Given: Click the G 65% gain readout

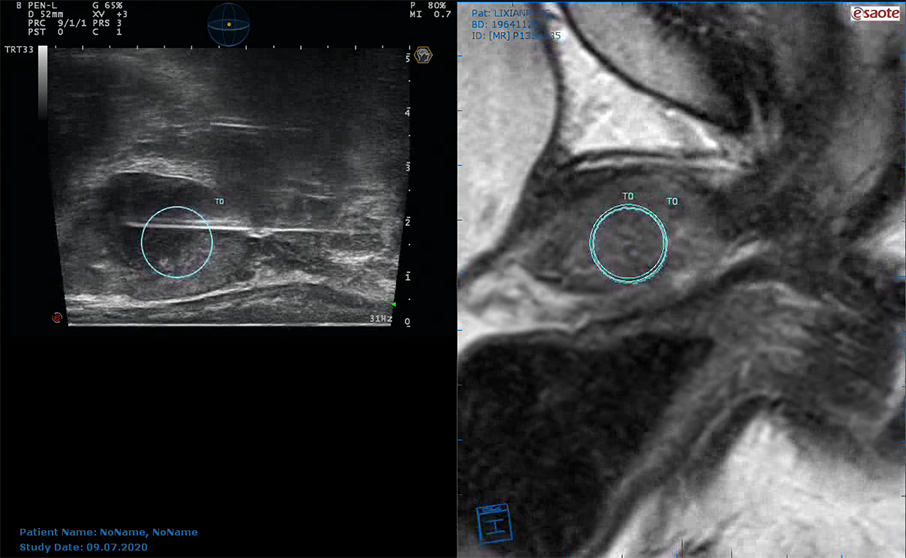Looking at the screenshot, I should [107, 5].
